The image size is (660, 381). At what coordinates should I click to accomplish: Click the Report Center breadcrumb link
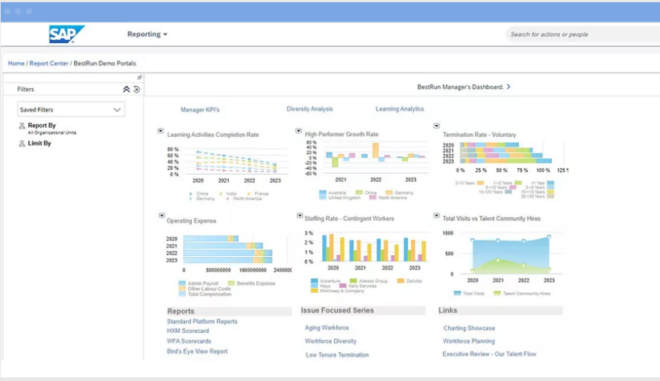[49, 63]
